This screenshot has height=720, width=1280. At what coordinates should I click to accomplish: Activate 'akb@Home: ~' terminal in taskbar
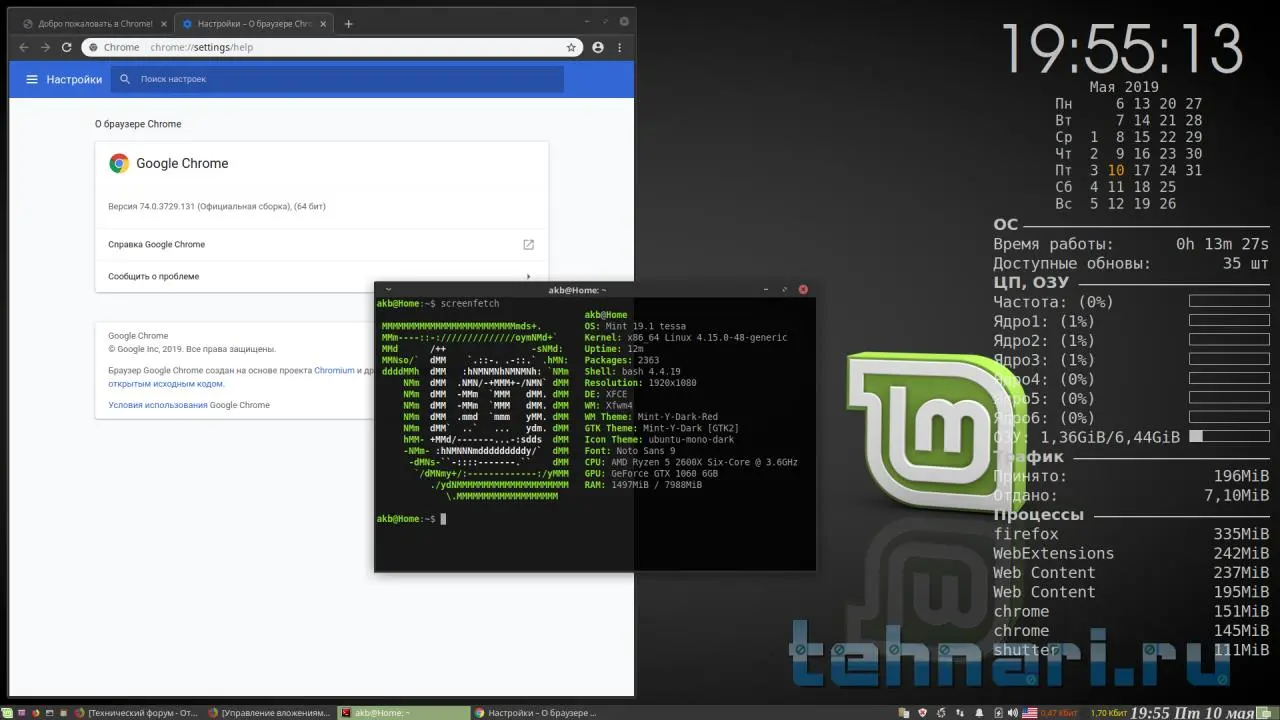(x=403, y=713)
